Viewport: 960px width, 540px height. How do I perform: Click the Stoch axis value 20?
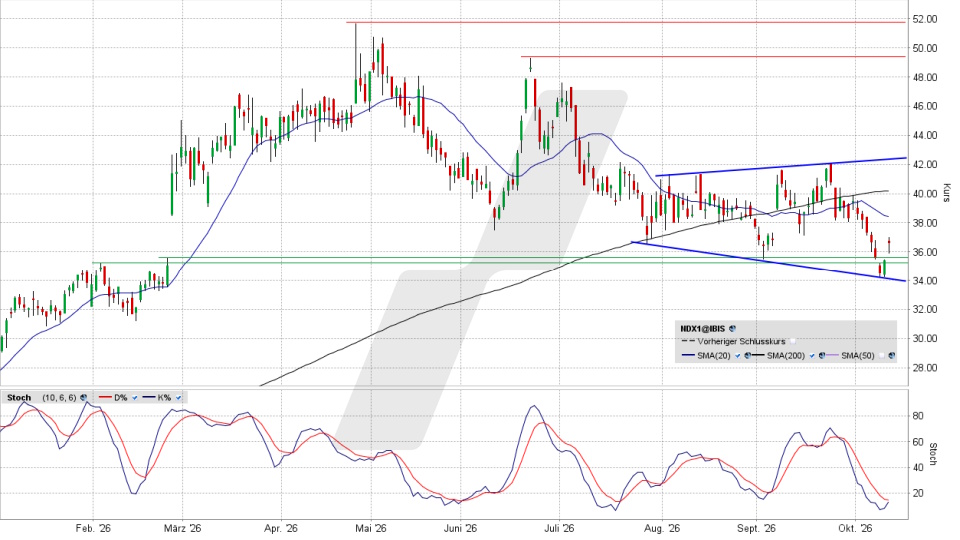918,493
